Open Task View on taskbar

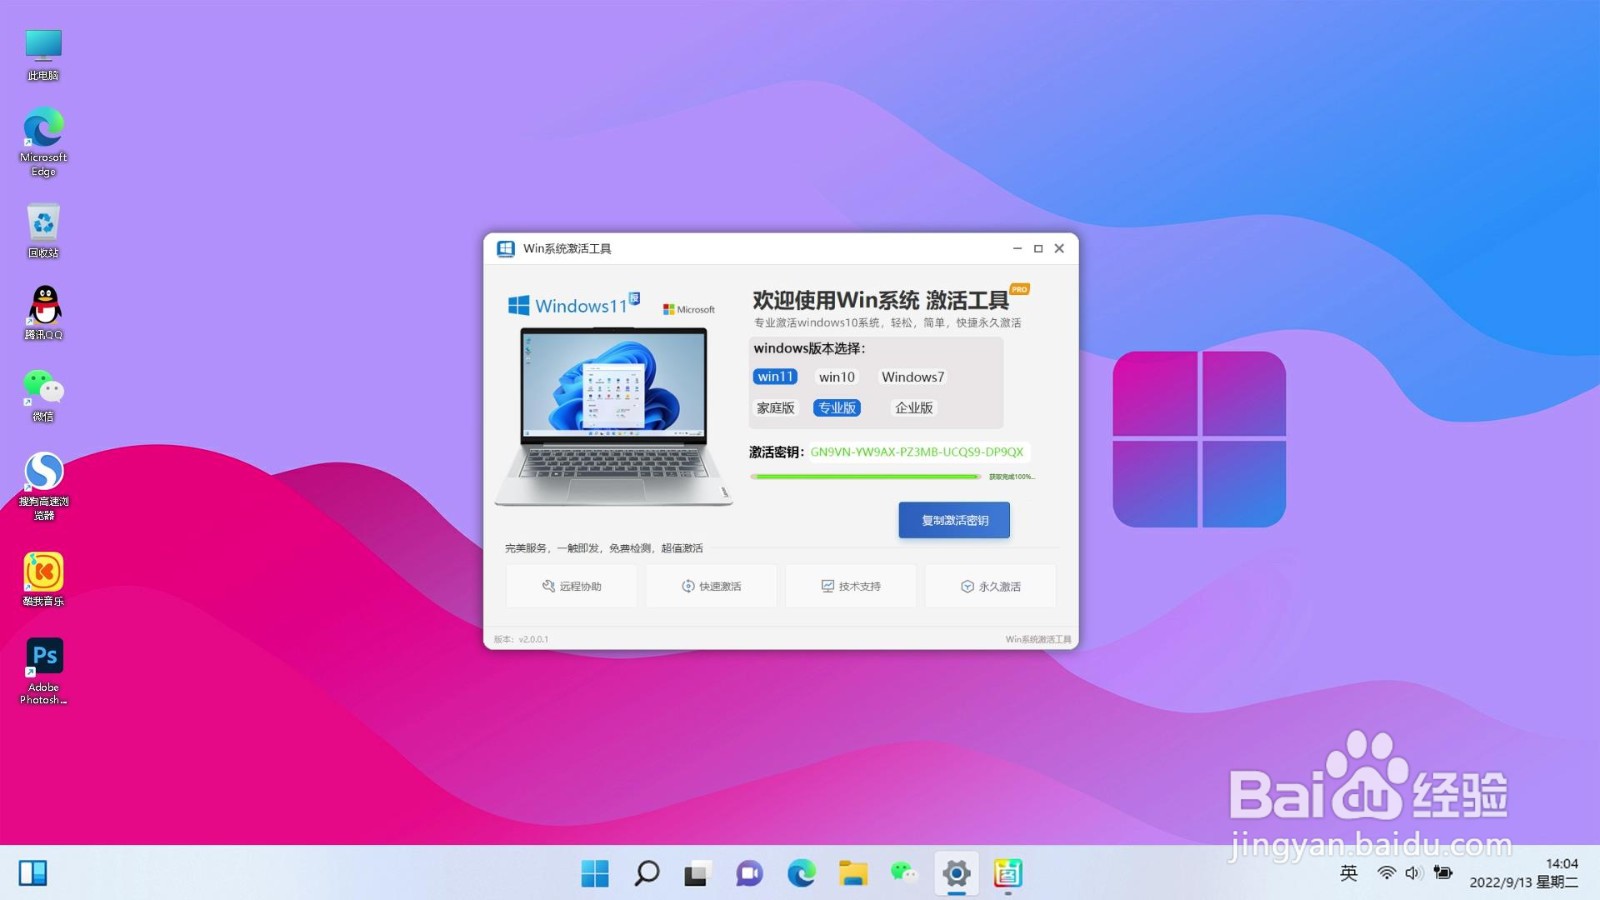coord(698,873)
